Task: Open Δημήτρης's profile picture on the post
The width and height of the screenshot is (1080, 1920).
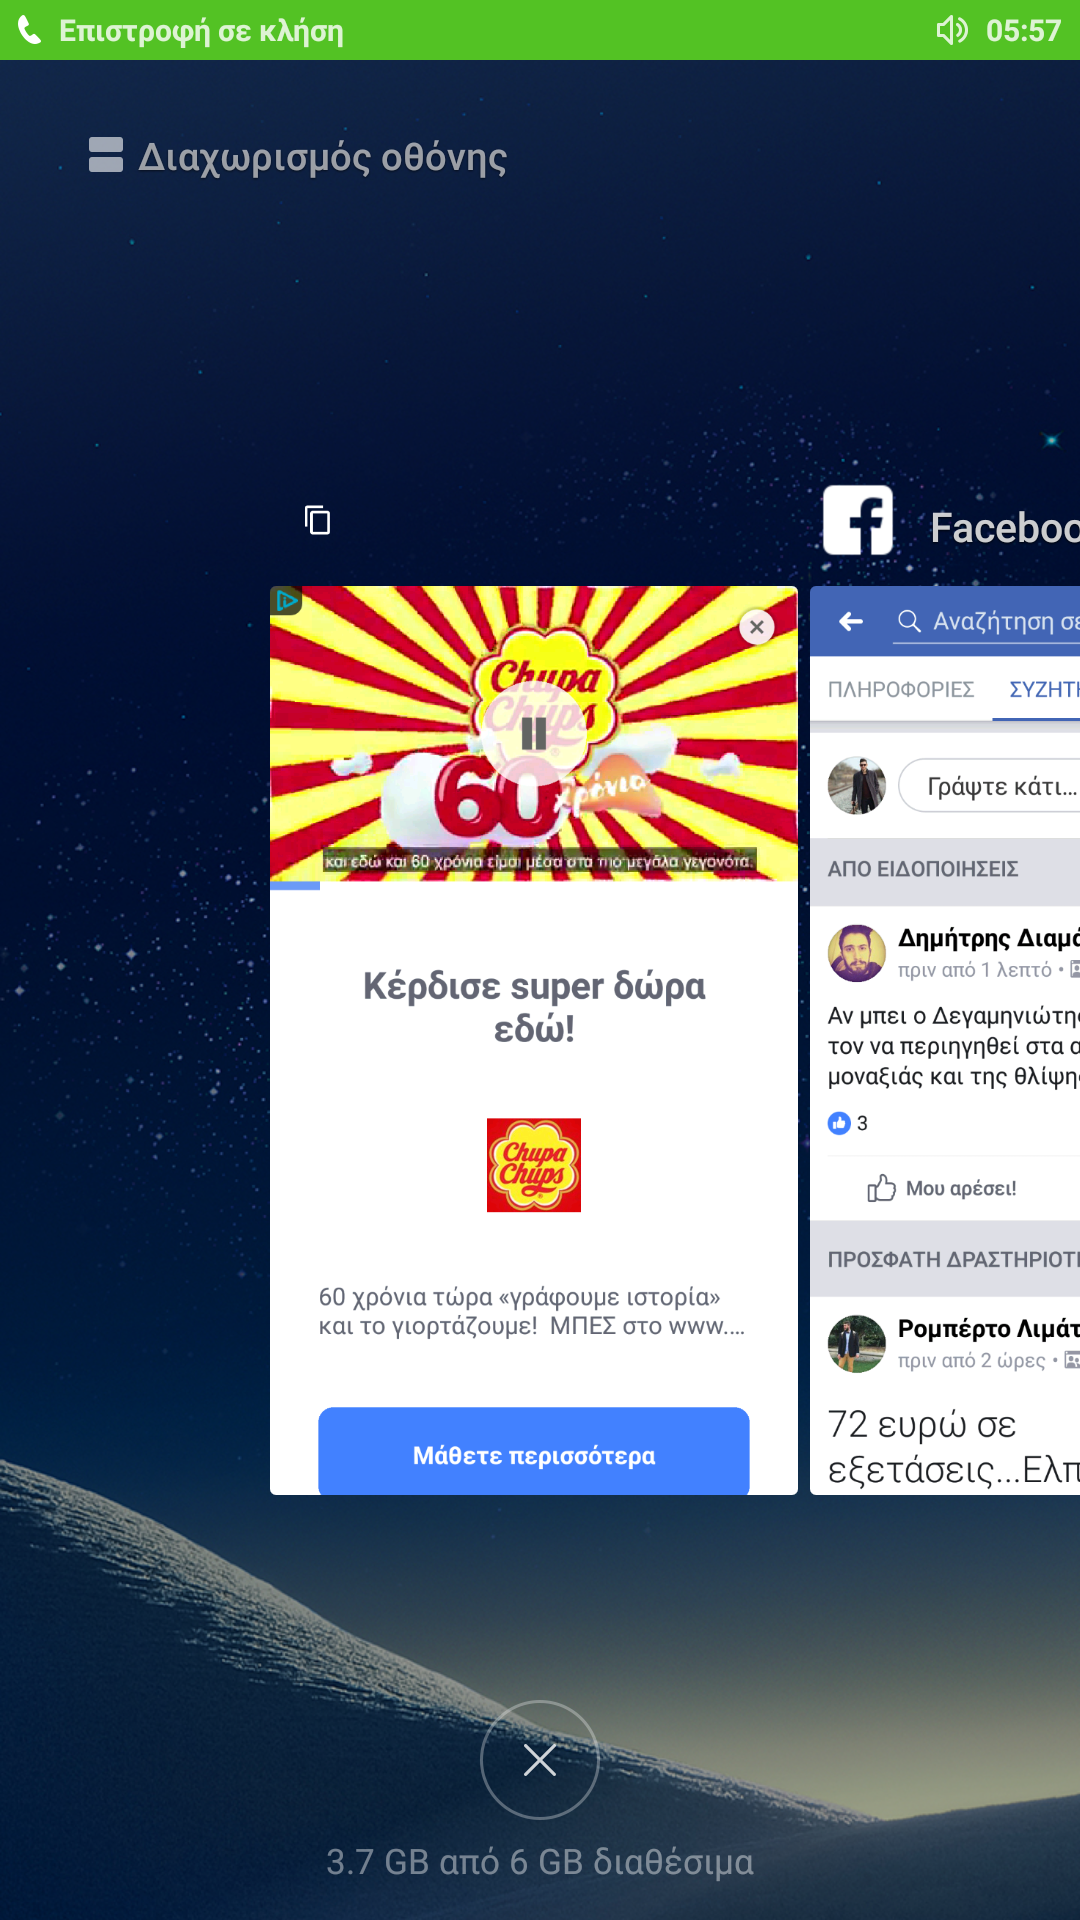Action: [x=857, y=953]
